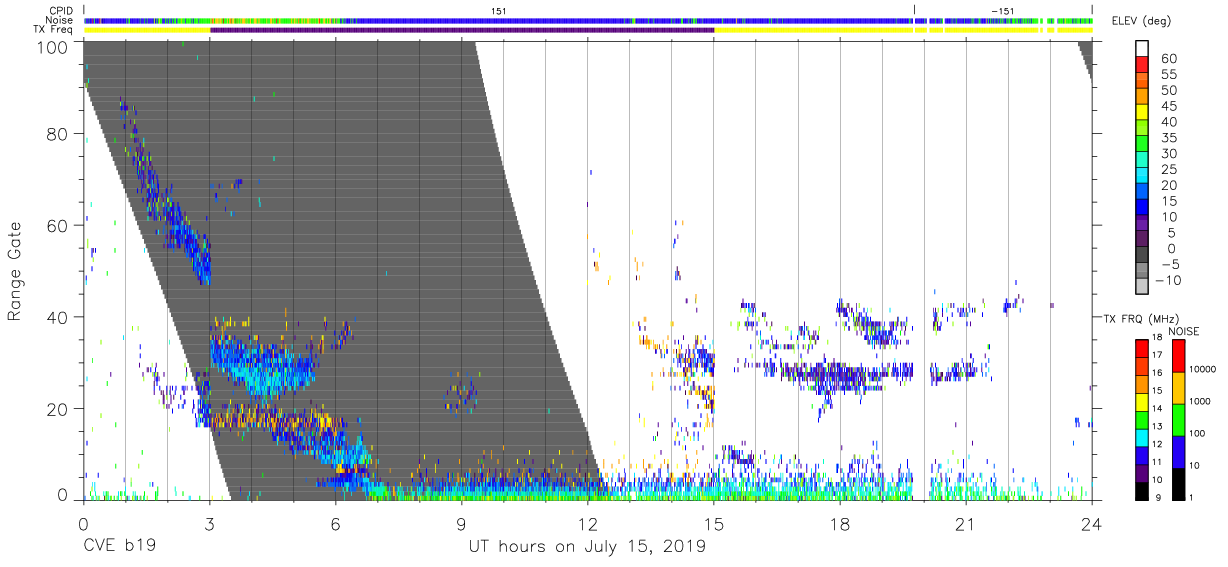Viewport: 1228px width, 567px height.
Task: Click the green 13 MHz frequency swatch
Action: 1143,419
